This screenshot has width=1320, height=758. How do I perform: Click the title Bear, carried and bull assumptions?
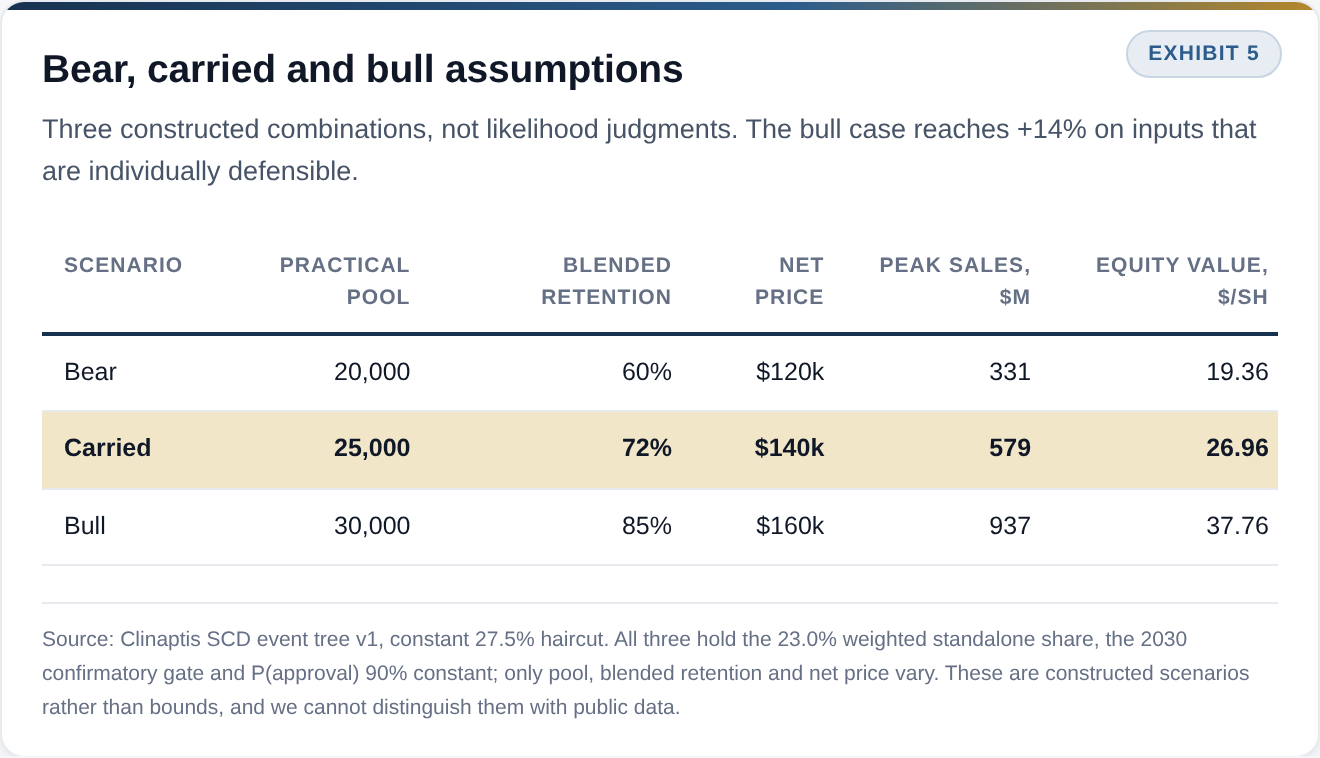[363, 69]
